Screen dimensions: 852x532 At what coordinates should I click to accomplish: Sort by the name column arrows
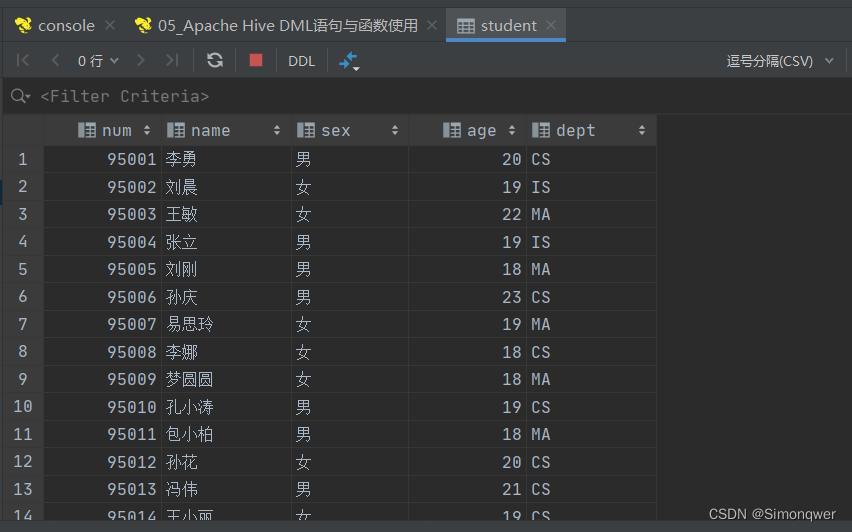[277, 130]
